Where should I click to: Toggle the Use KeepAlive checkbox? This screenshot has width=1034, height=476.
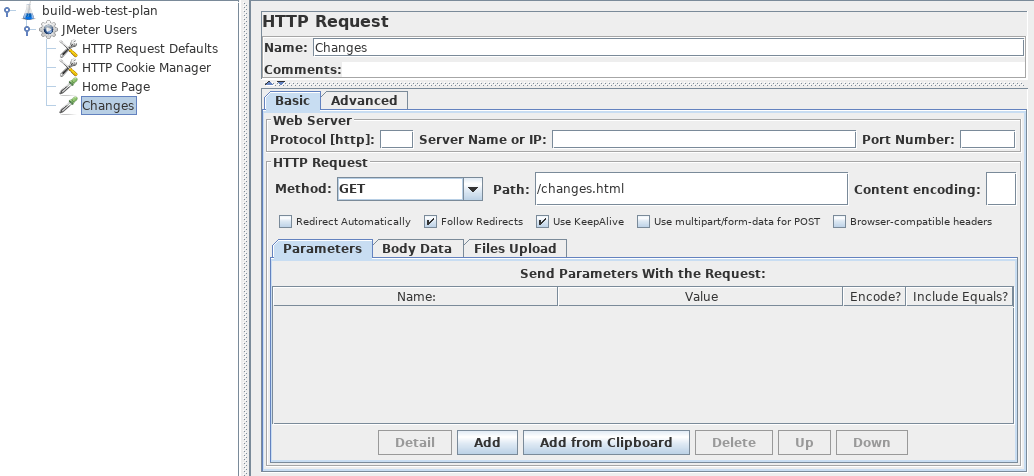543,222
